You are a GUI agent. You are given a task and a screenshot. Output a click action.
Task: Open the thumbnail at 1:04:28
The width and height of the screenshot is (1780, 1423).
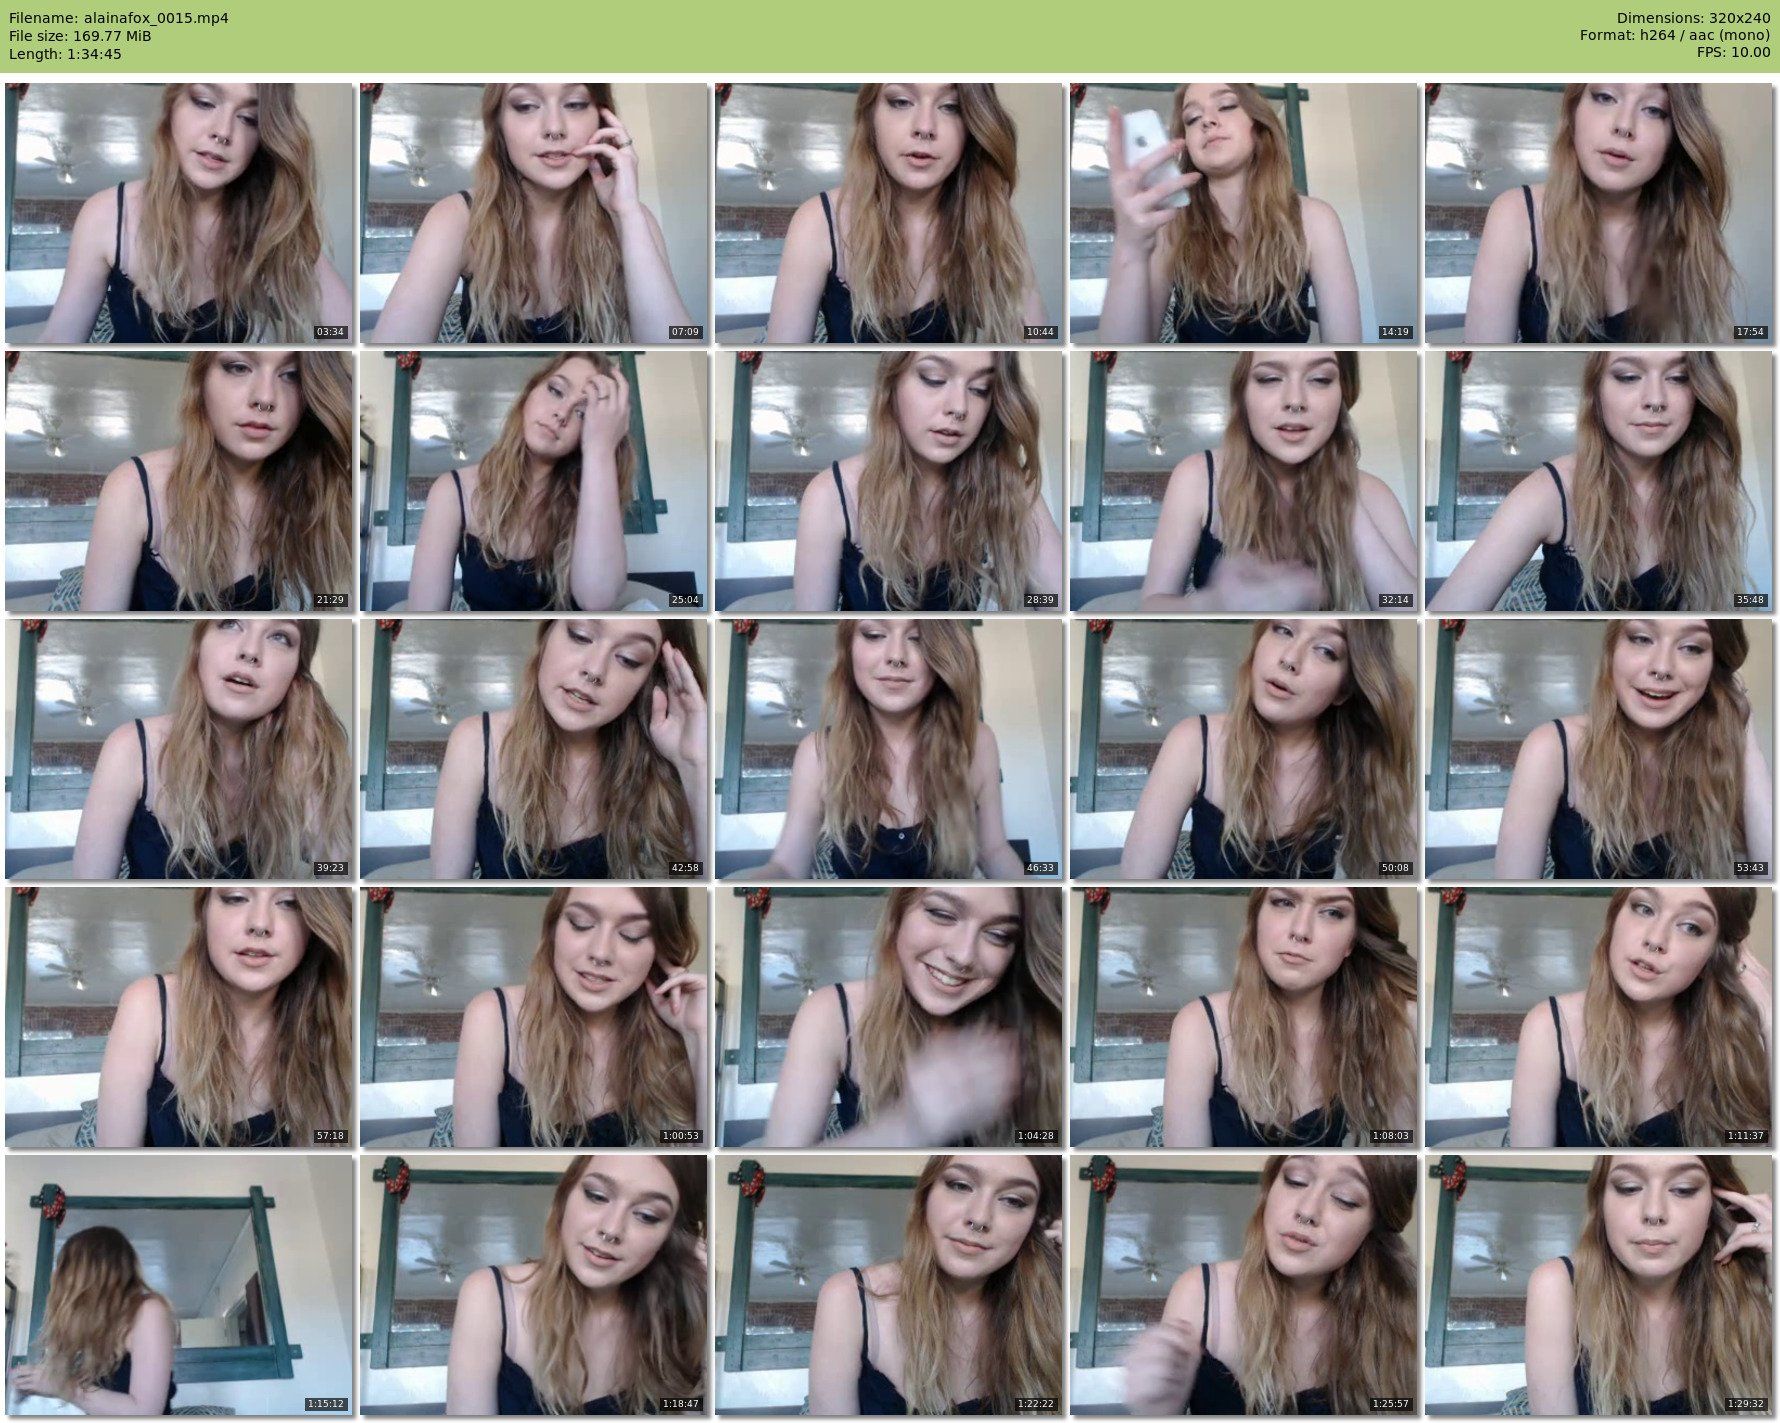point(889,1017)
